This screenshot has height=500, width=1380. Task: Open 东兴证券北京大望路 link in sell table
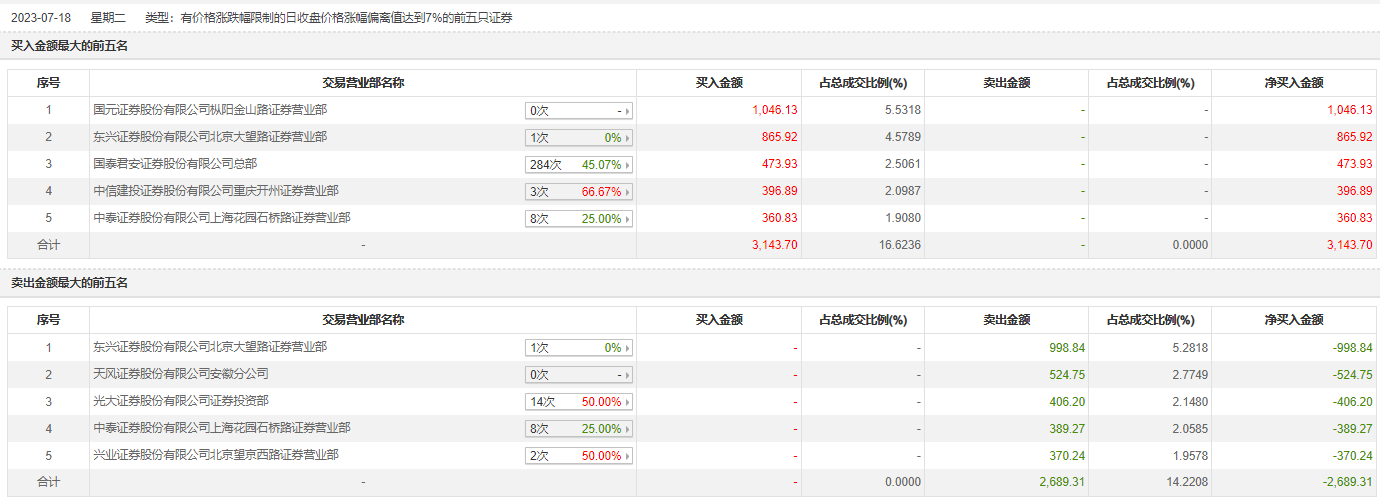[210, 347]
